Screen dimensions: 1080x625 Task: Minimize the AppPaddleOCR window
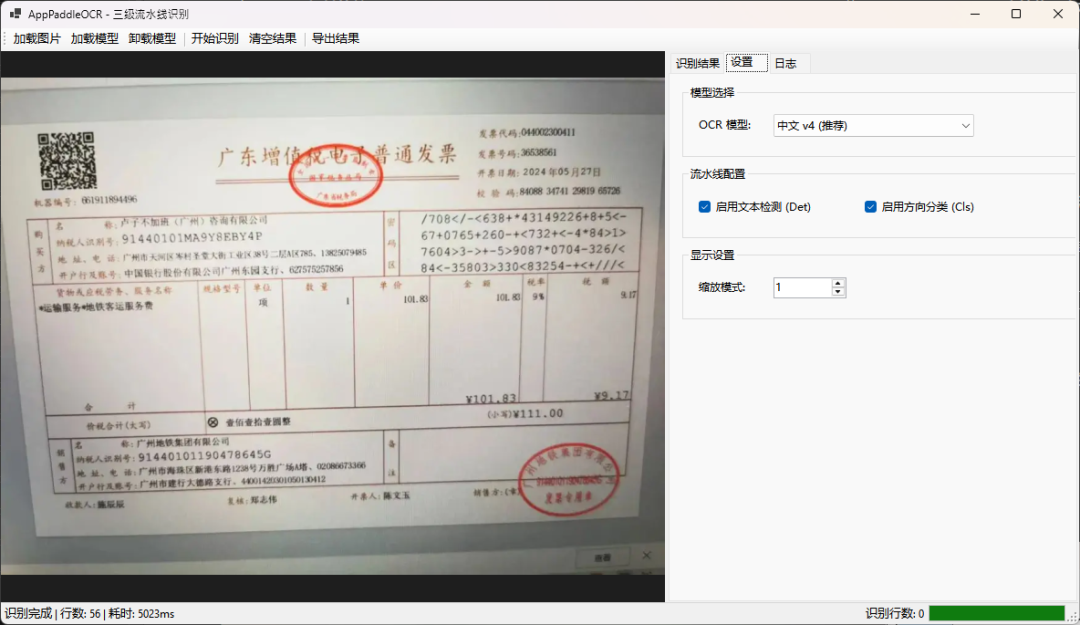point(975,14)
